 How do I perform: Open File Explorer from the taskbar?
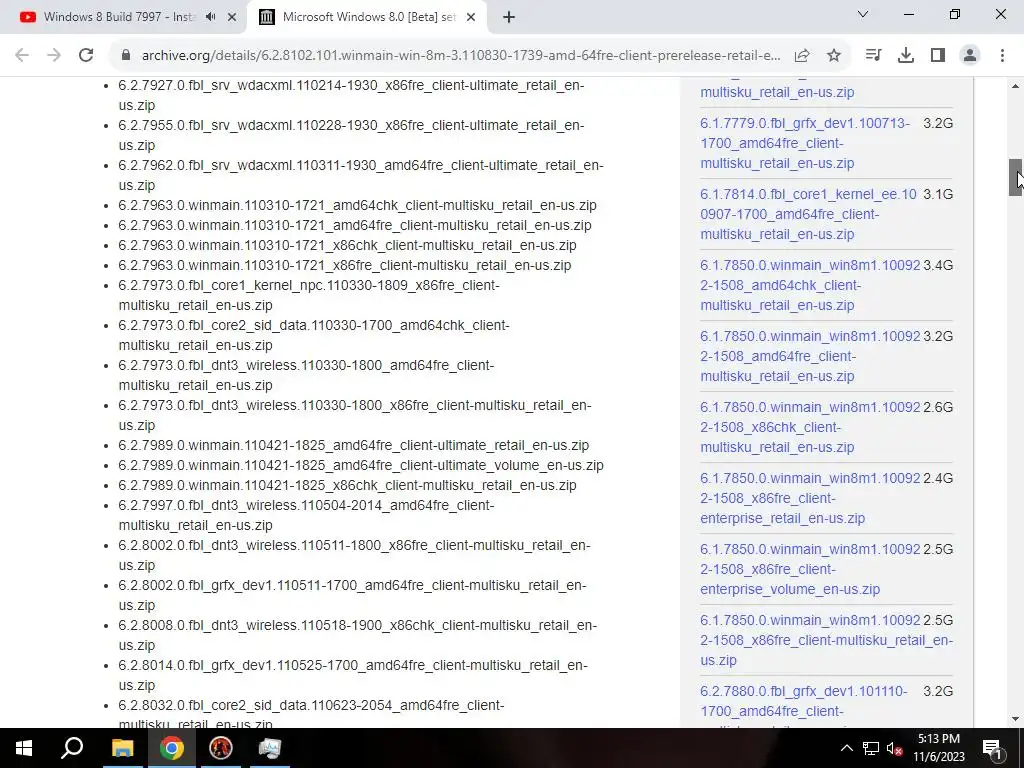122,748
